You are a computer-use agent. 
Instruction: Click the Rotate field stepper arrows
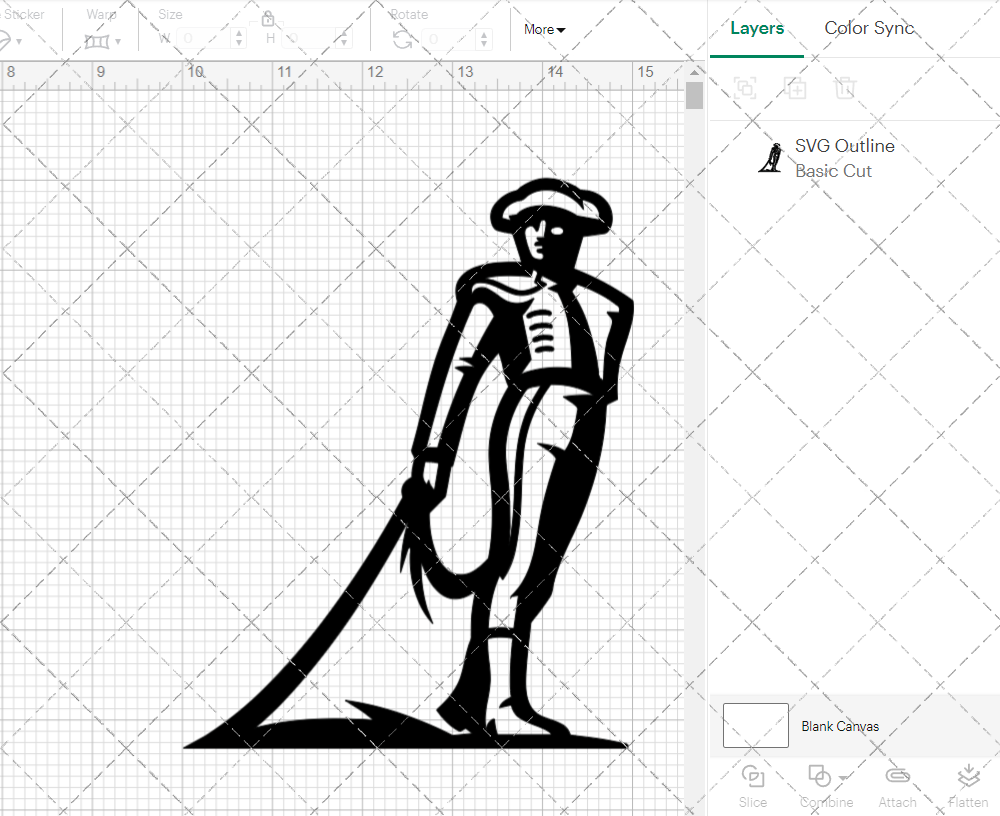(484, 39)
